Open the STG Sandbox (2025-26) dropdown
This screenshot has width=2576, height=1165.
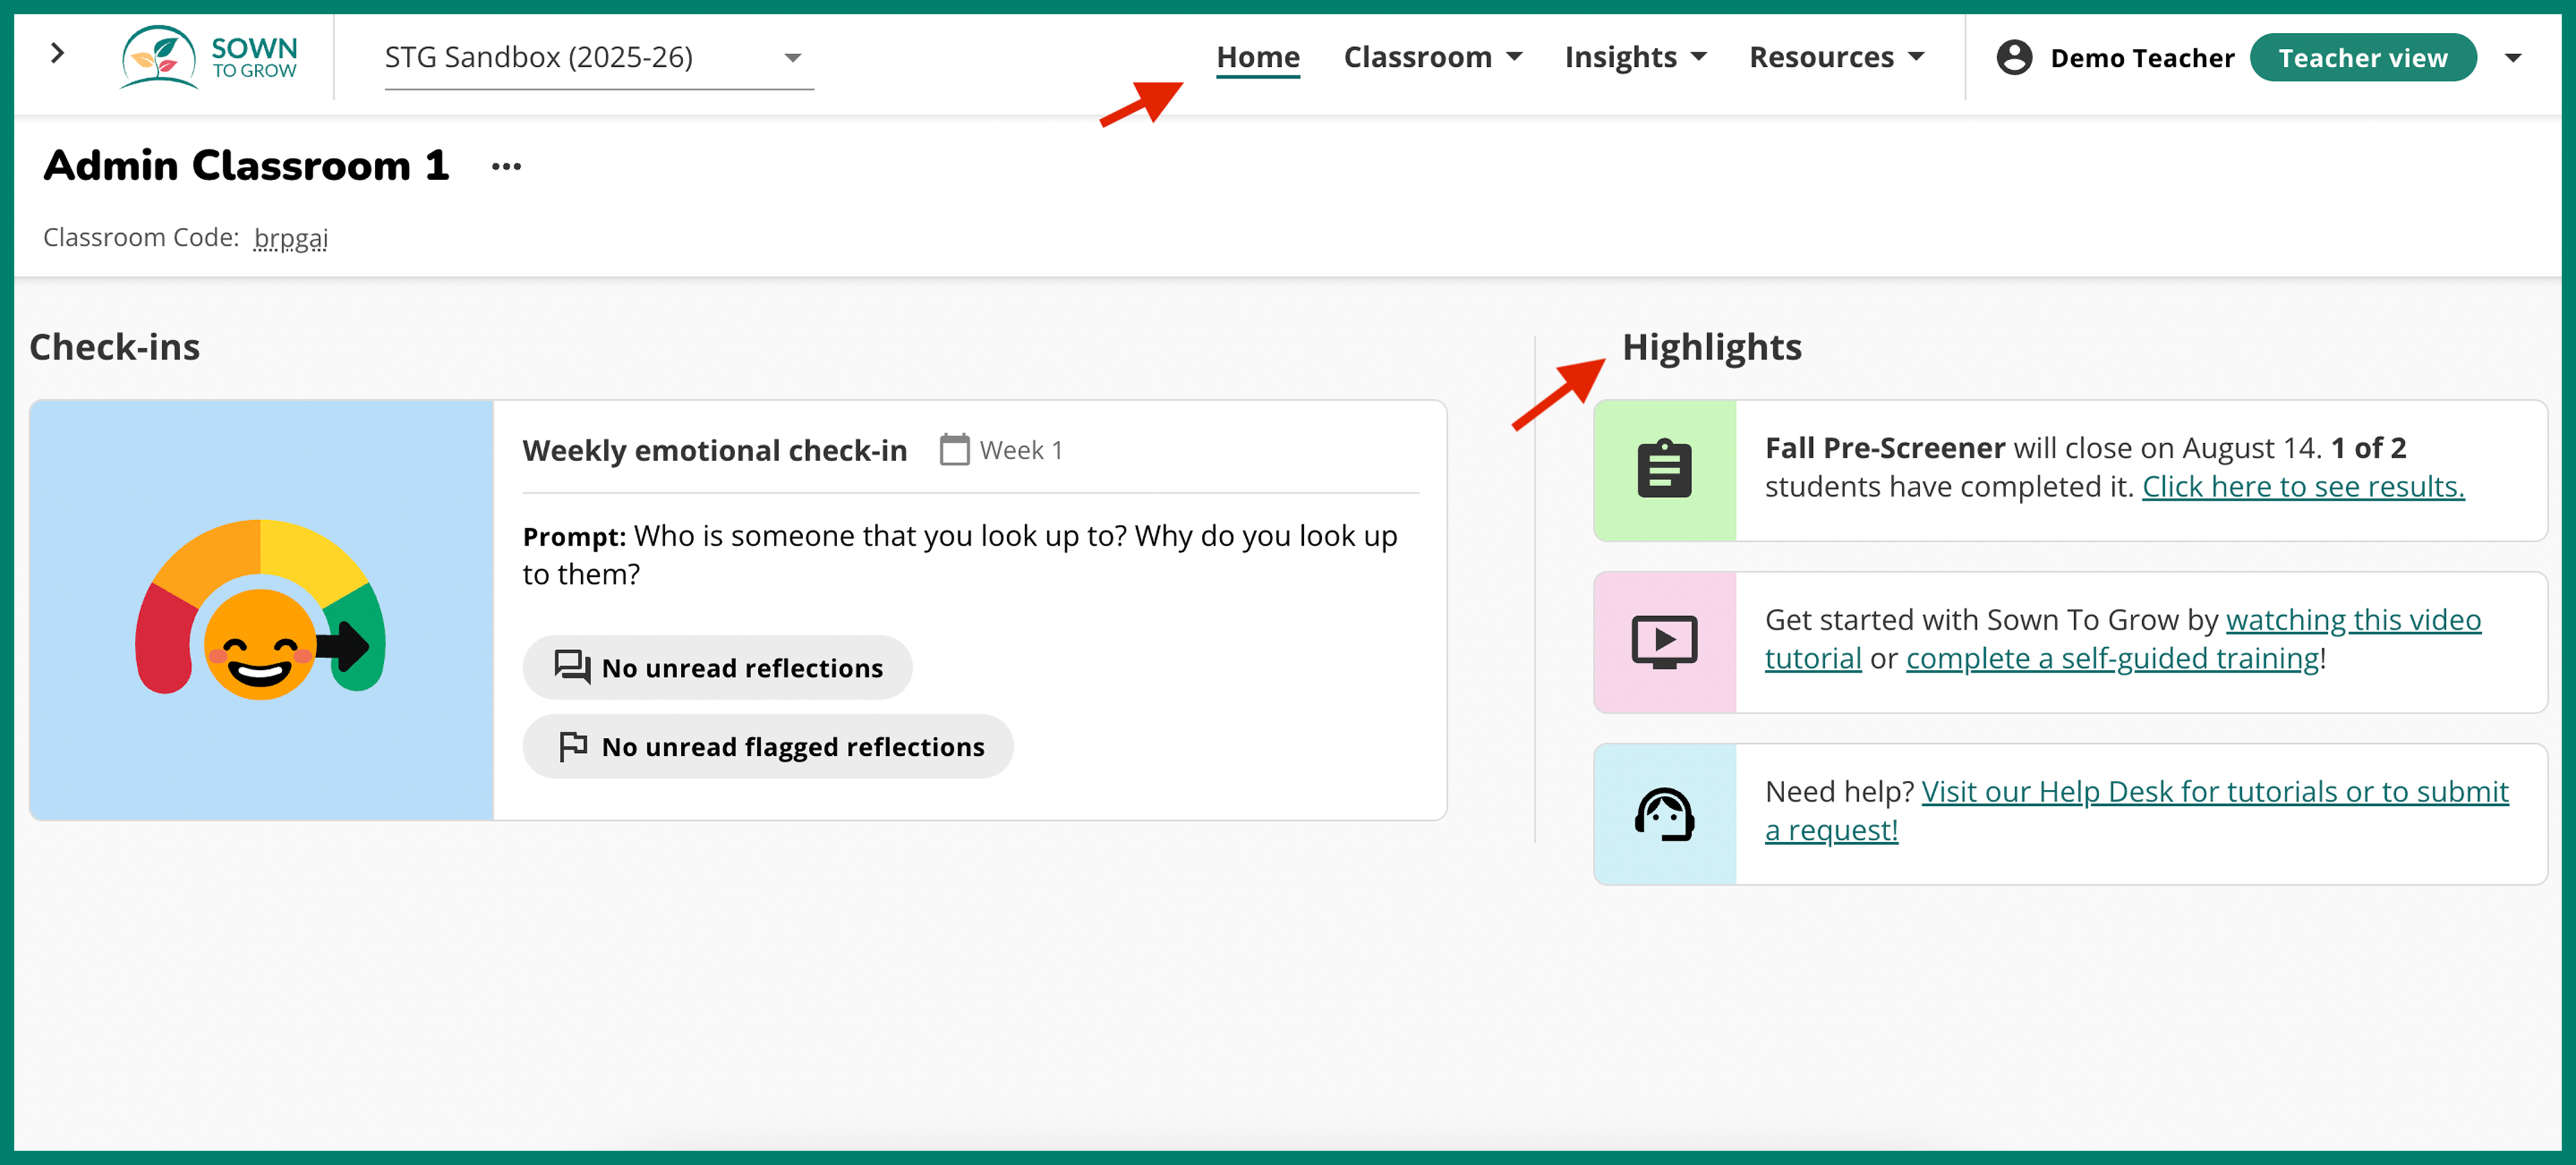coord(598,58)
